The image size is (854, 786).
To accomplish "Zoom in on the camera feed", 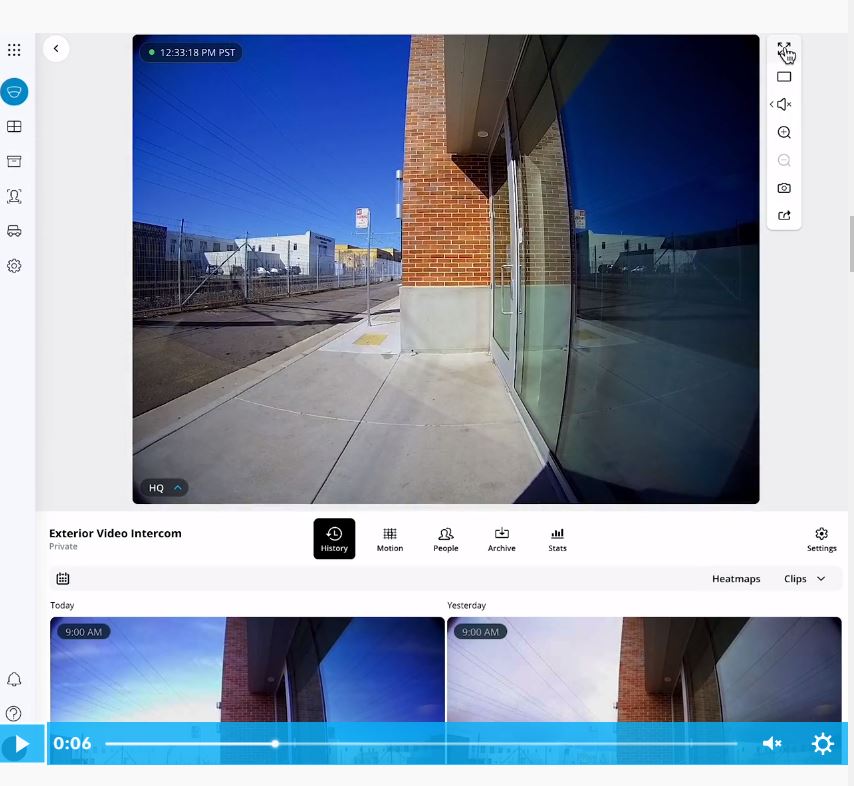I will tap(784, 132).
